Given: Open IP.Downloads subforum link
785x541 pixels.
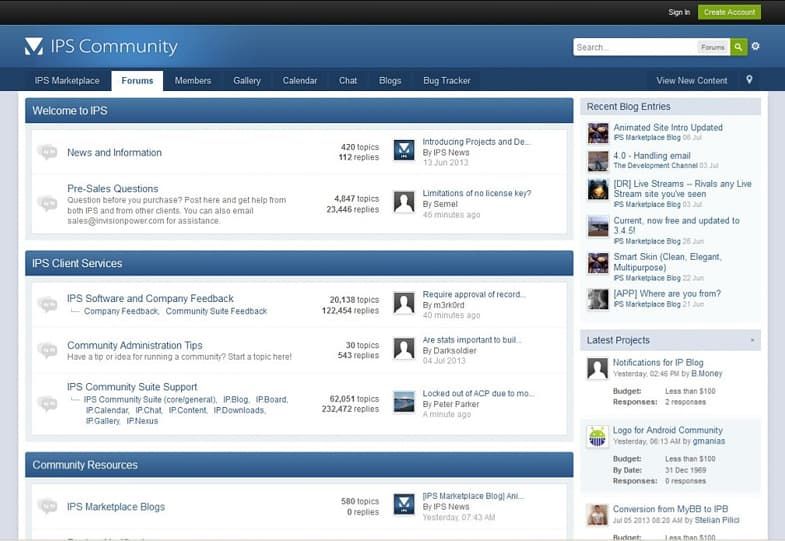Looking at the screenshot, I should [x=239, y=410].
